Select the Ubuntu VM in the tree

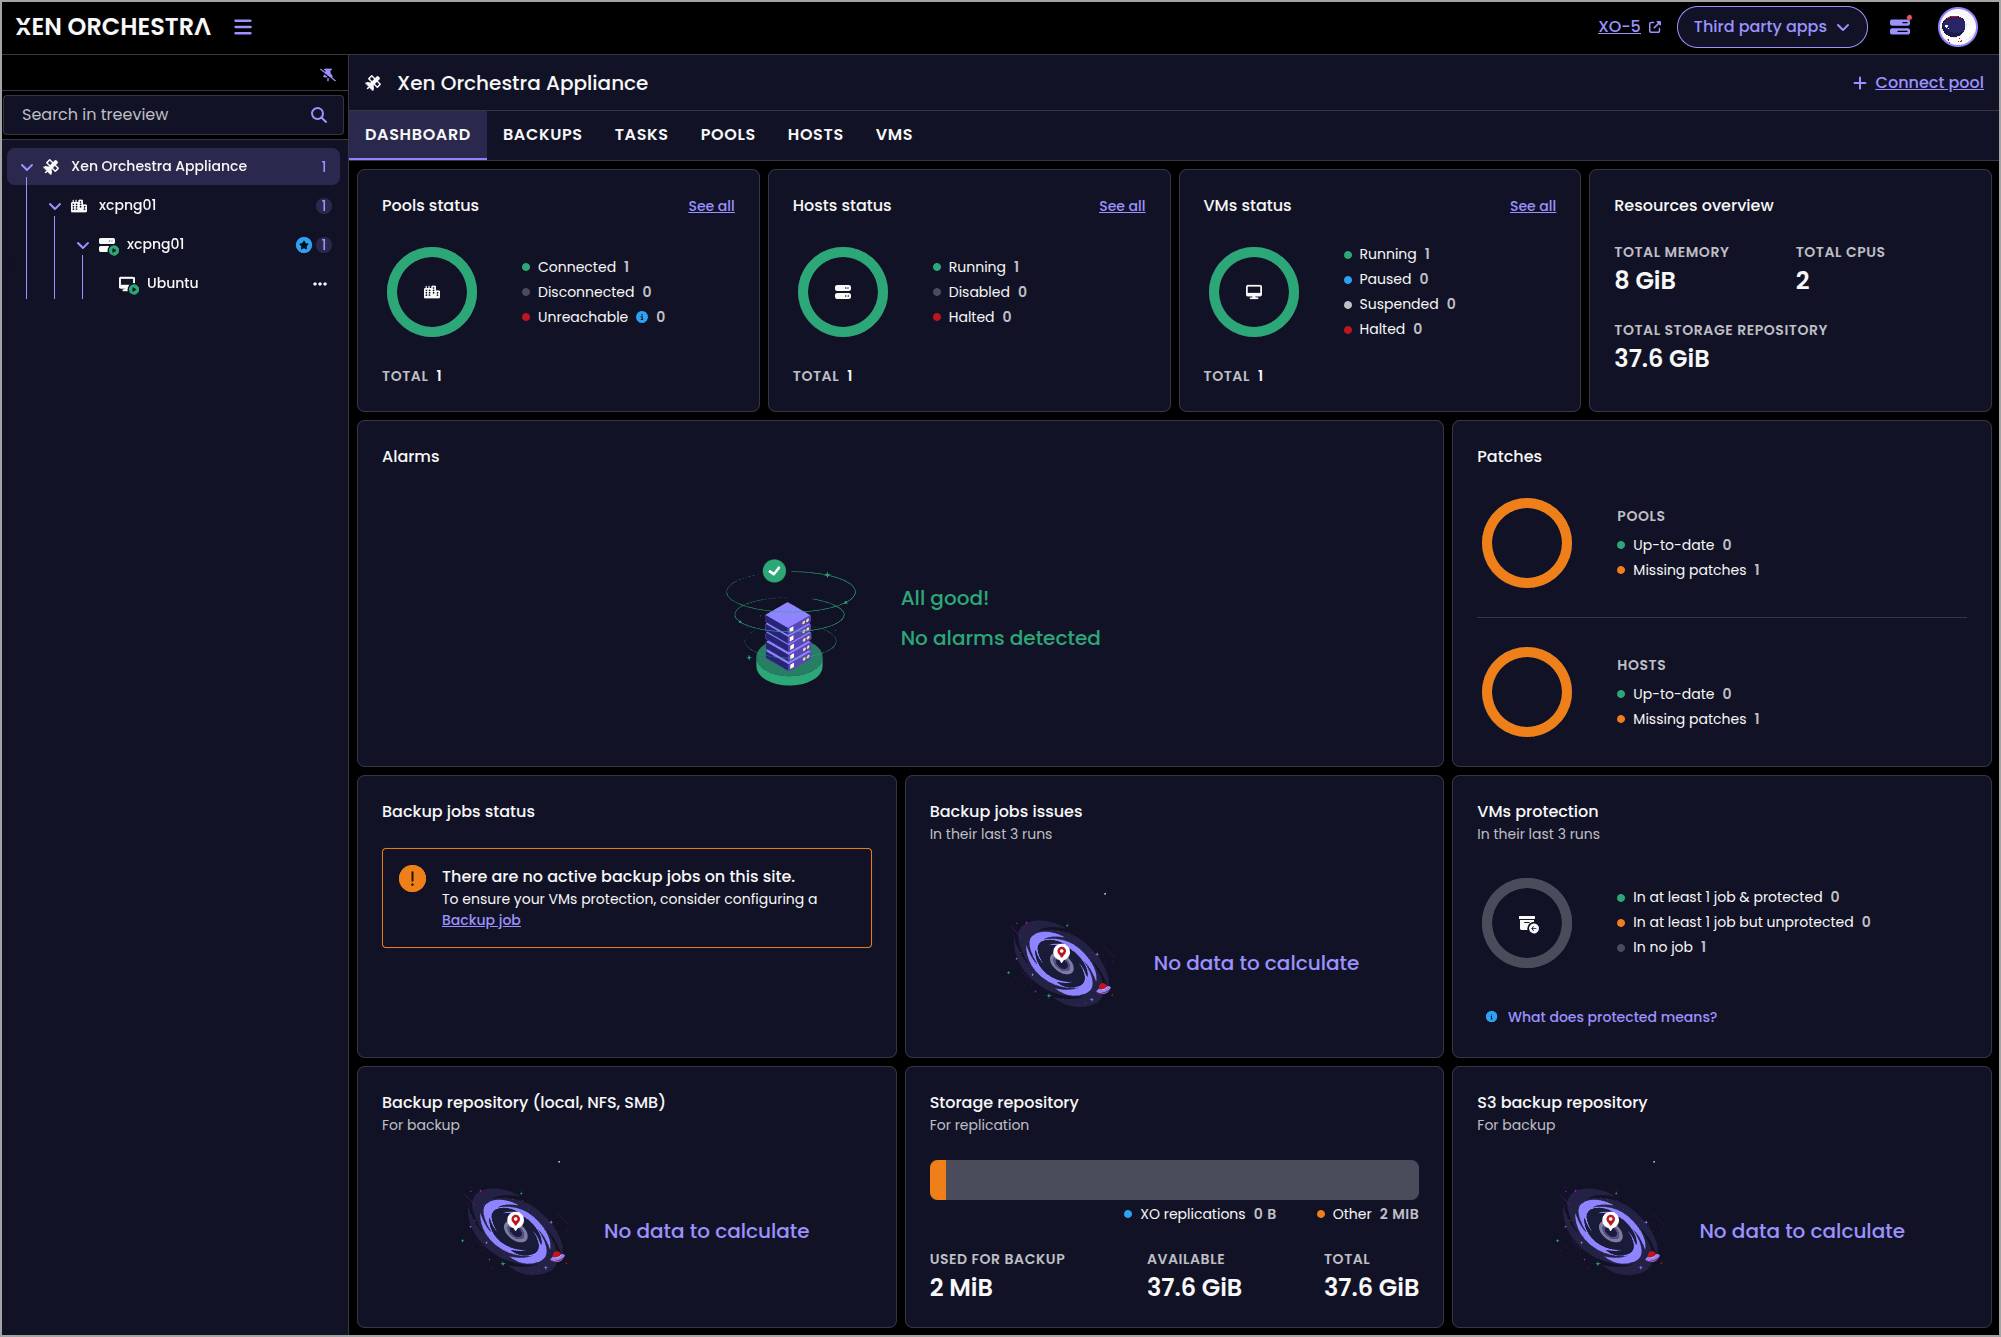tap(172, 284)
